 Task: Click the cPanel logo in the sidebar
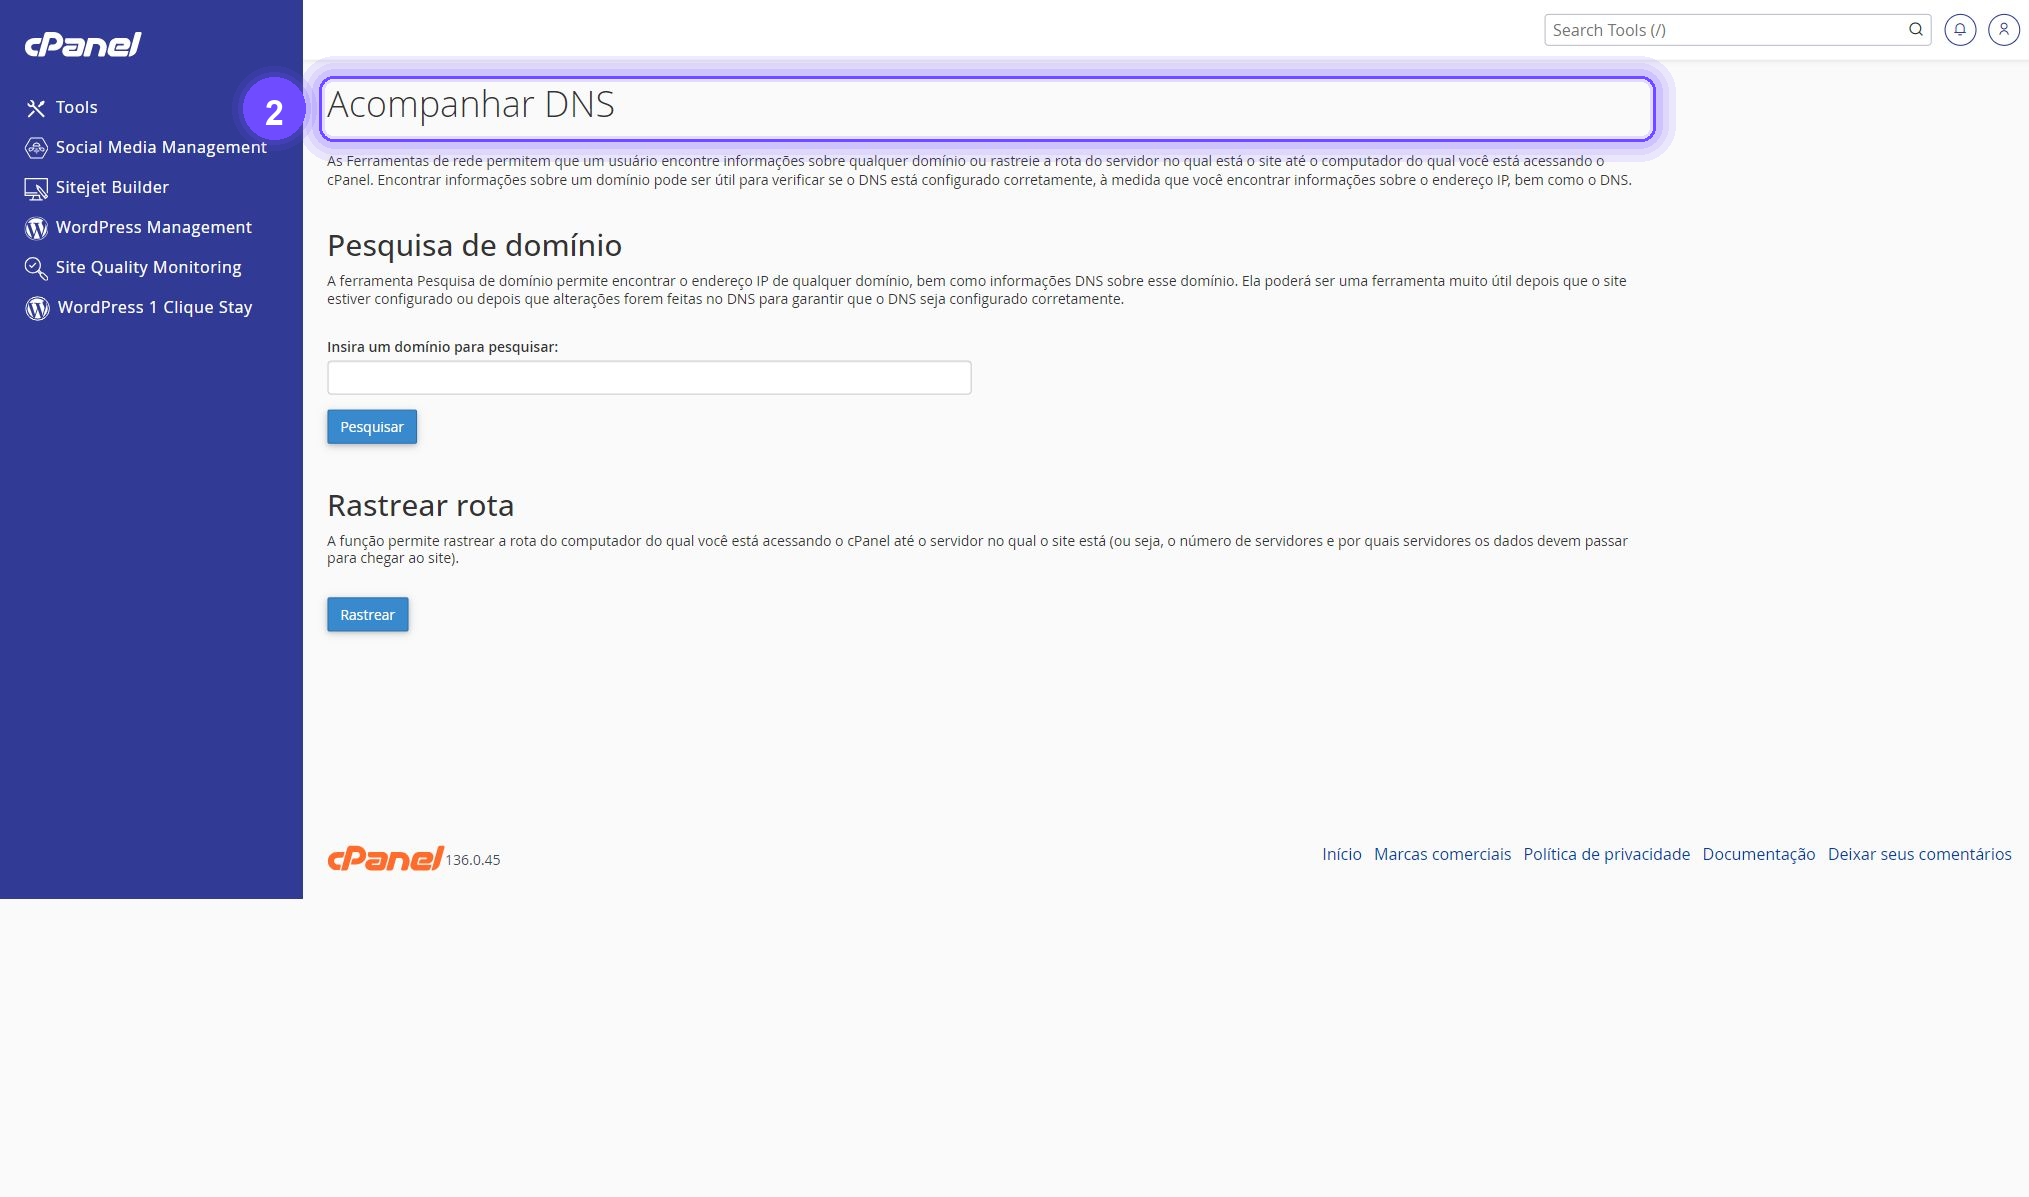[x=83, y=45]
